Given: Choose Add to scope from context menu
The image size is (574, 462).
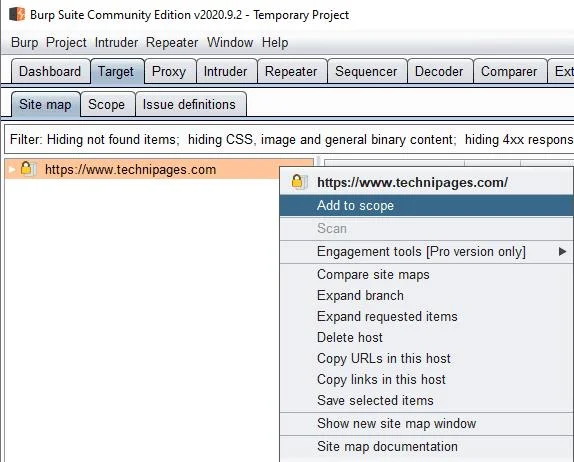Looking at the screenshot, I should point(426,206).
